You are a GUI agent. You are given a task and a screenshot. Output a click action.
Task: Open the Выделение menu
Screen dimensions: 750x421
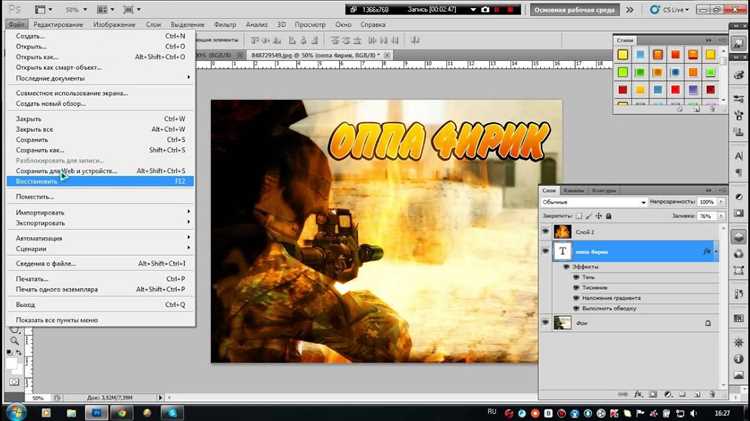pyautogui.click(x=187, y=24)
